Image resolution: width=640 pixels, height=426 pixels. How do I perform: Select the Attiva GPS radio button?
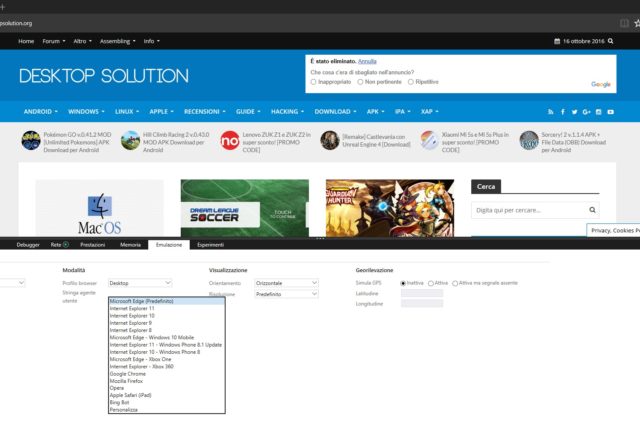pos(431,283)
